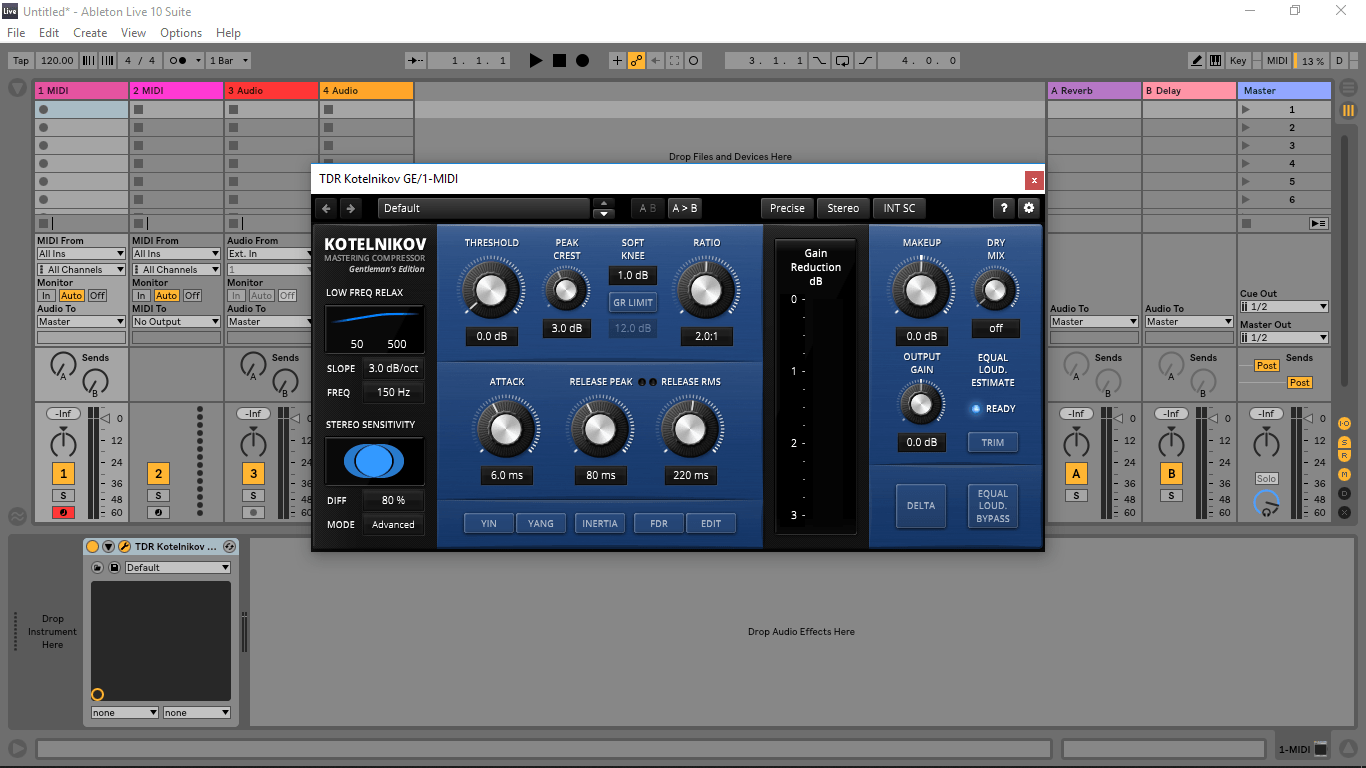The image size is (1366, 768).
Task: Set track 2 Monitor to Off
Action: pyautogui.click(x=192, y=296)
